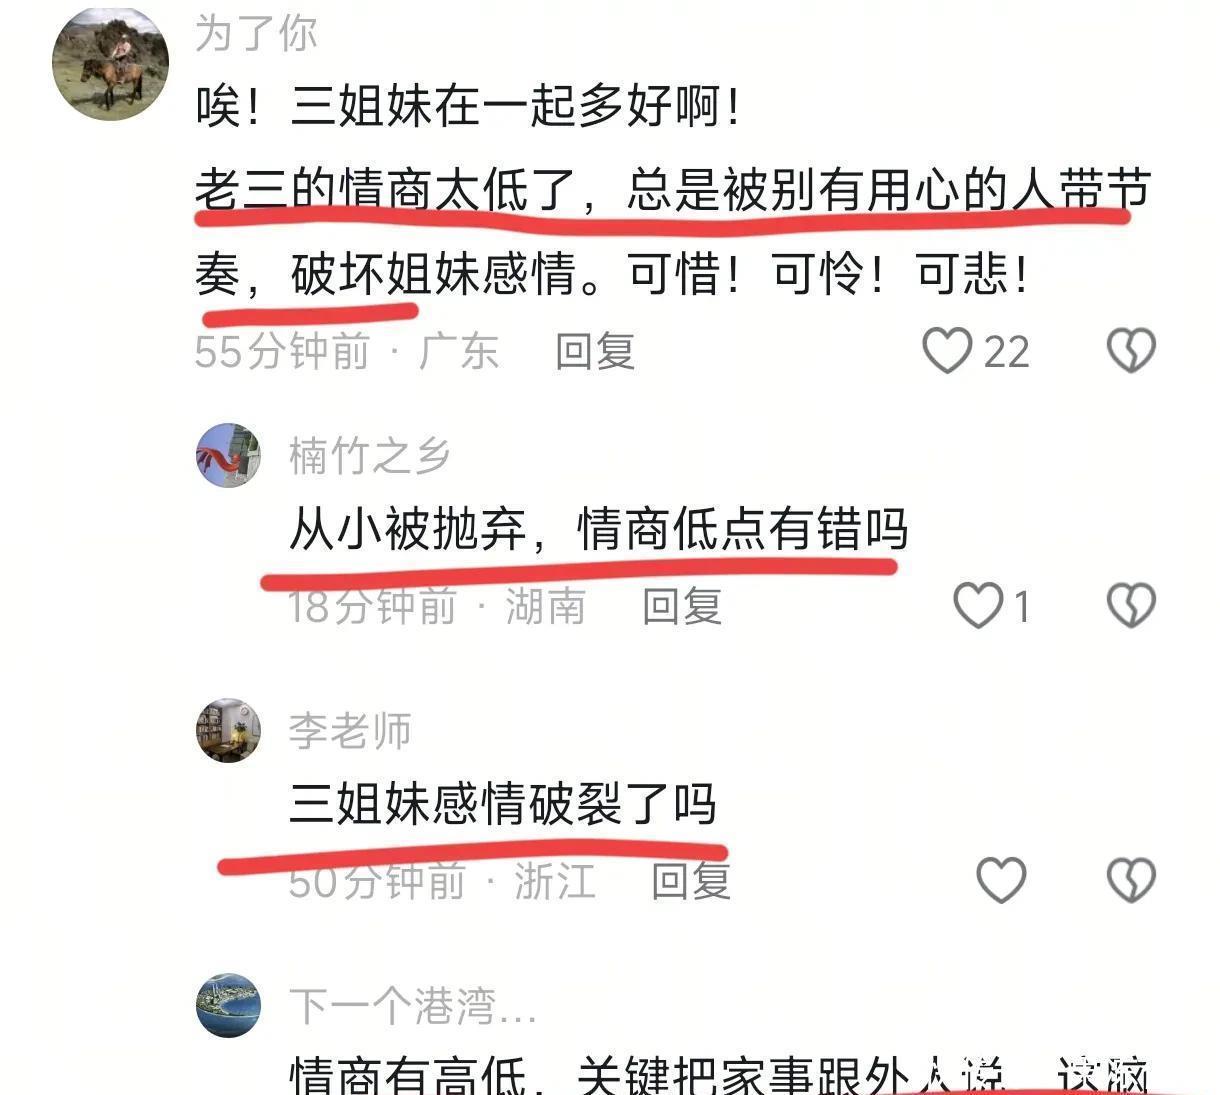Reply to 李老师's comment from 浙江
1220x1095 pixels.
[691, 881]
